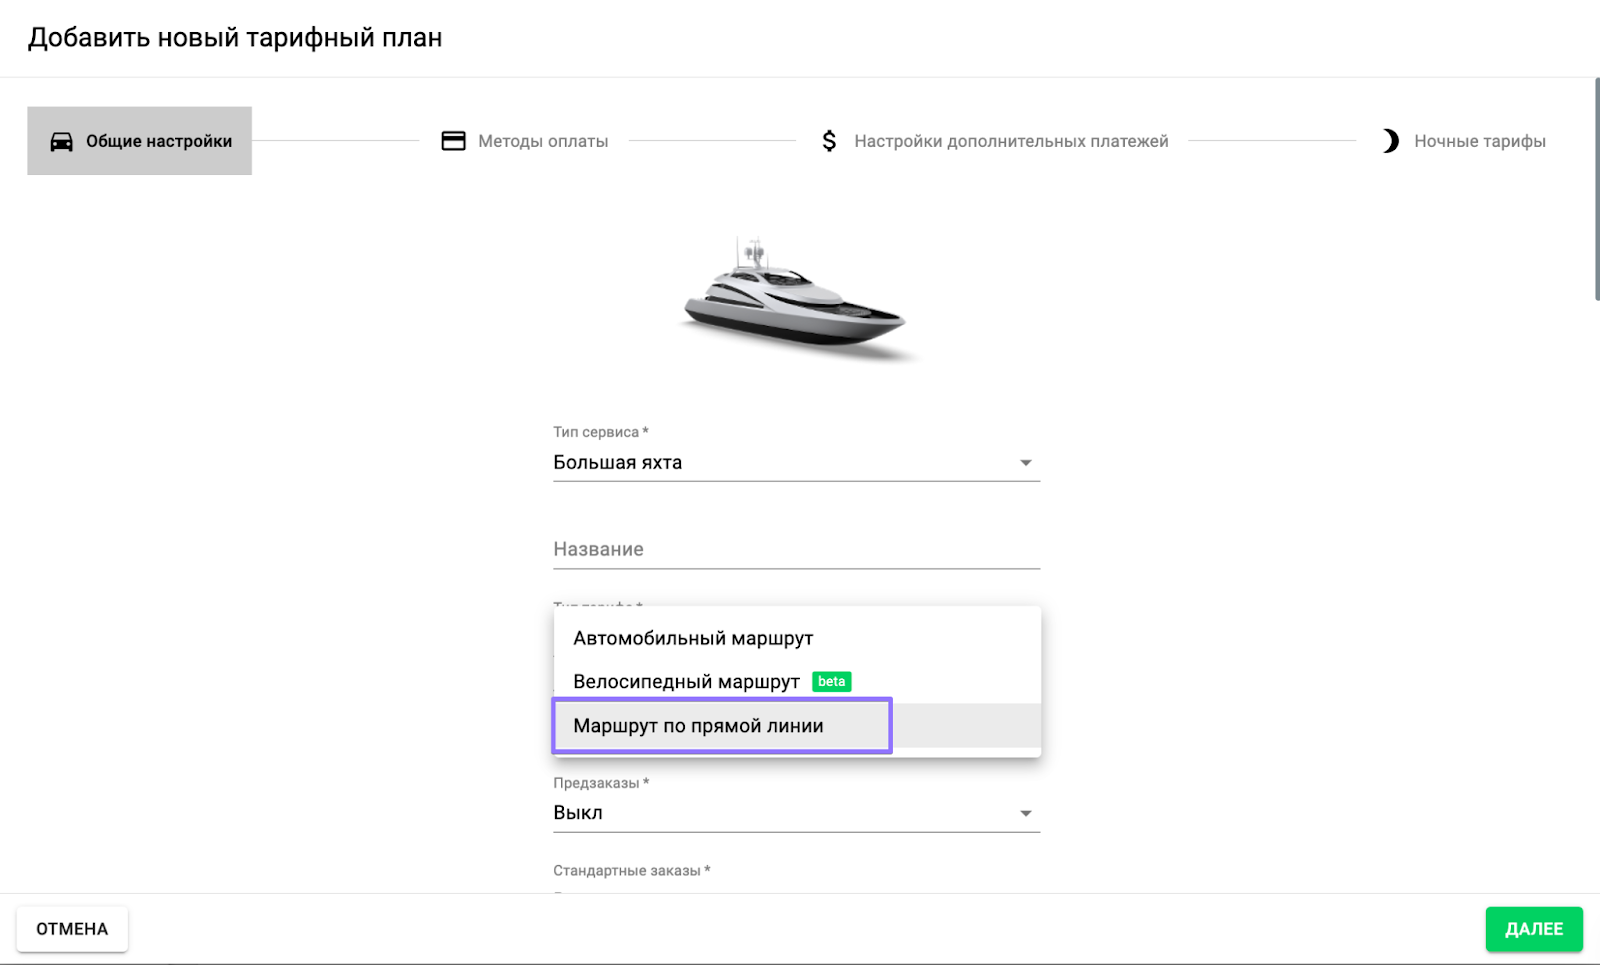Click the credit card payment methods icon
This screenshot has height=965, width=1600.
click(x=453, y=141)
